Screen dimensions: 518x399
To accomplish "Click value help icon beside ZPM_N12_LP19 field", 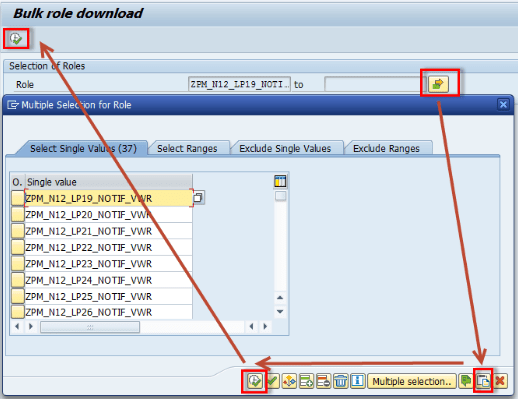I will 199,198.
